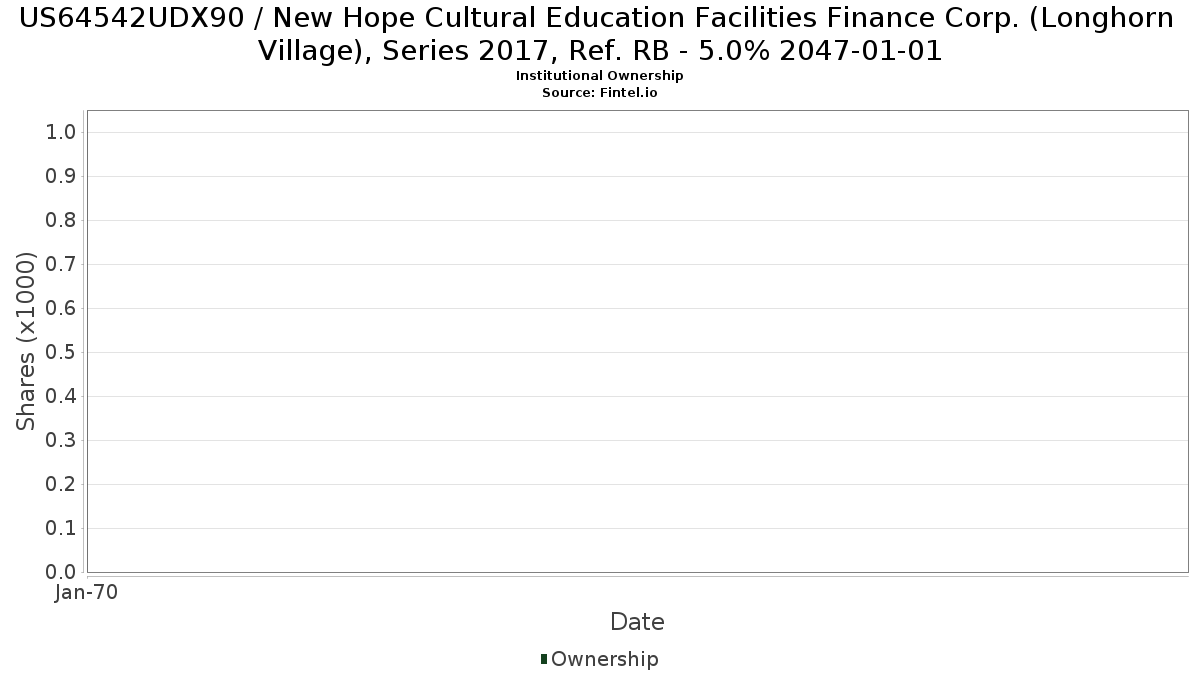Select the Institutional Ownership subtitle
Screen dimensions: 1200x675
(600, 76)
